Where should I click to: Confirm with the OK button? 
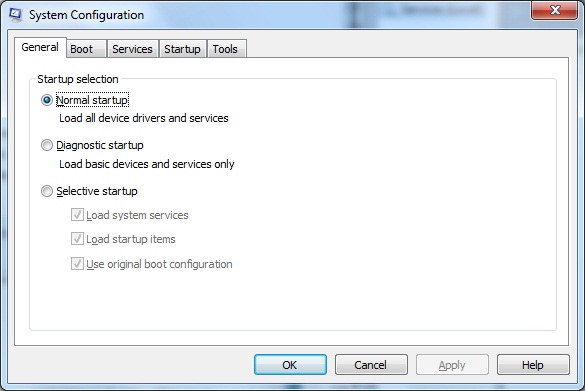point(290,365)
